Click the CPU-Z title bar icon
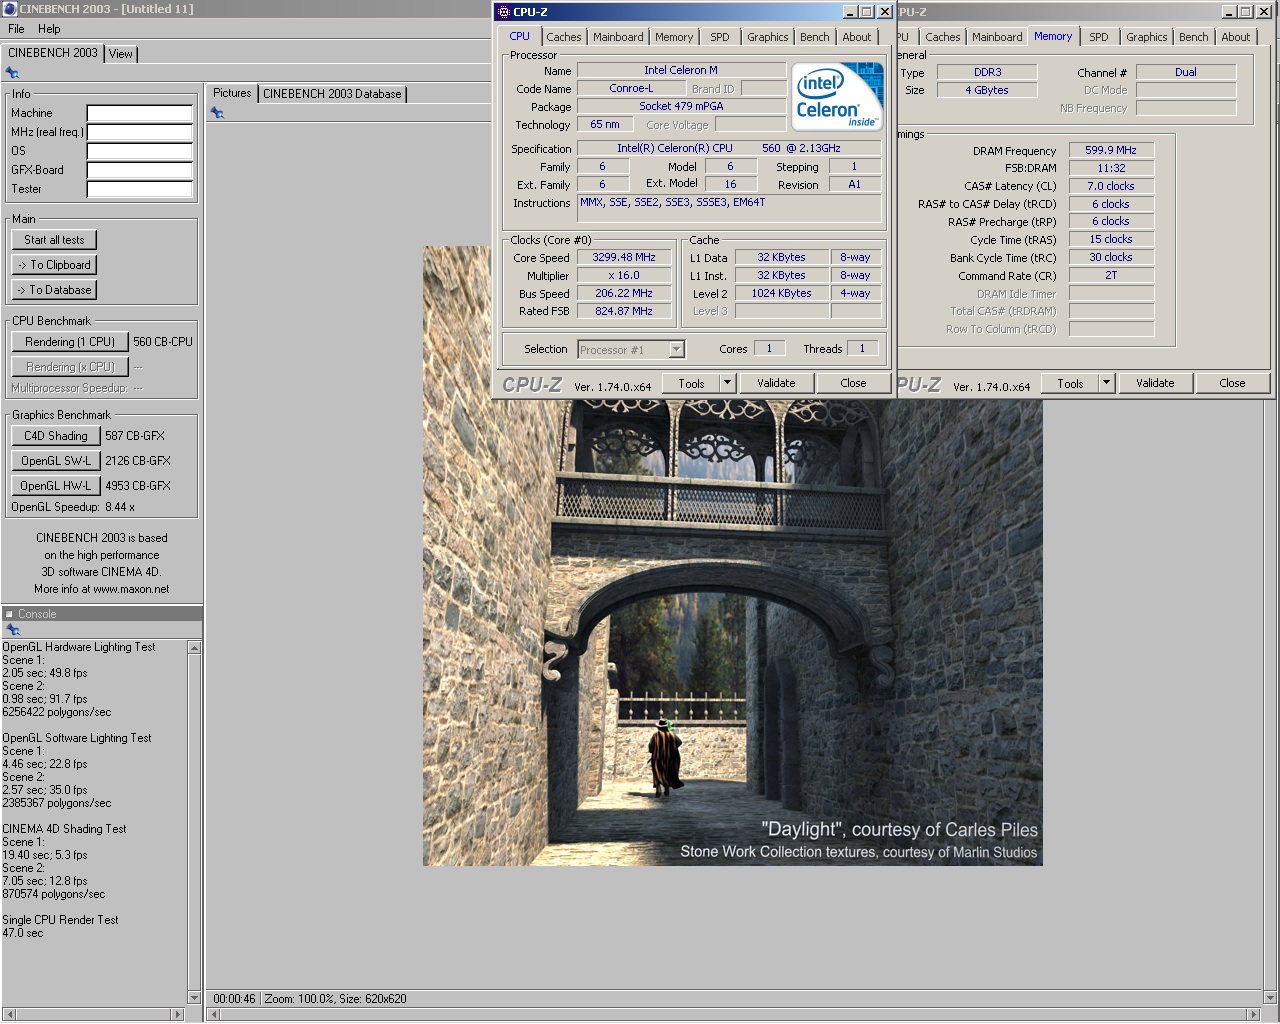The width and height of the screenshot is (1280, 1024). [x=504, y=12]
